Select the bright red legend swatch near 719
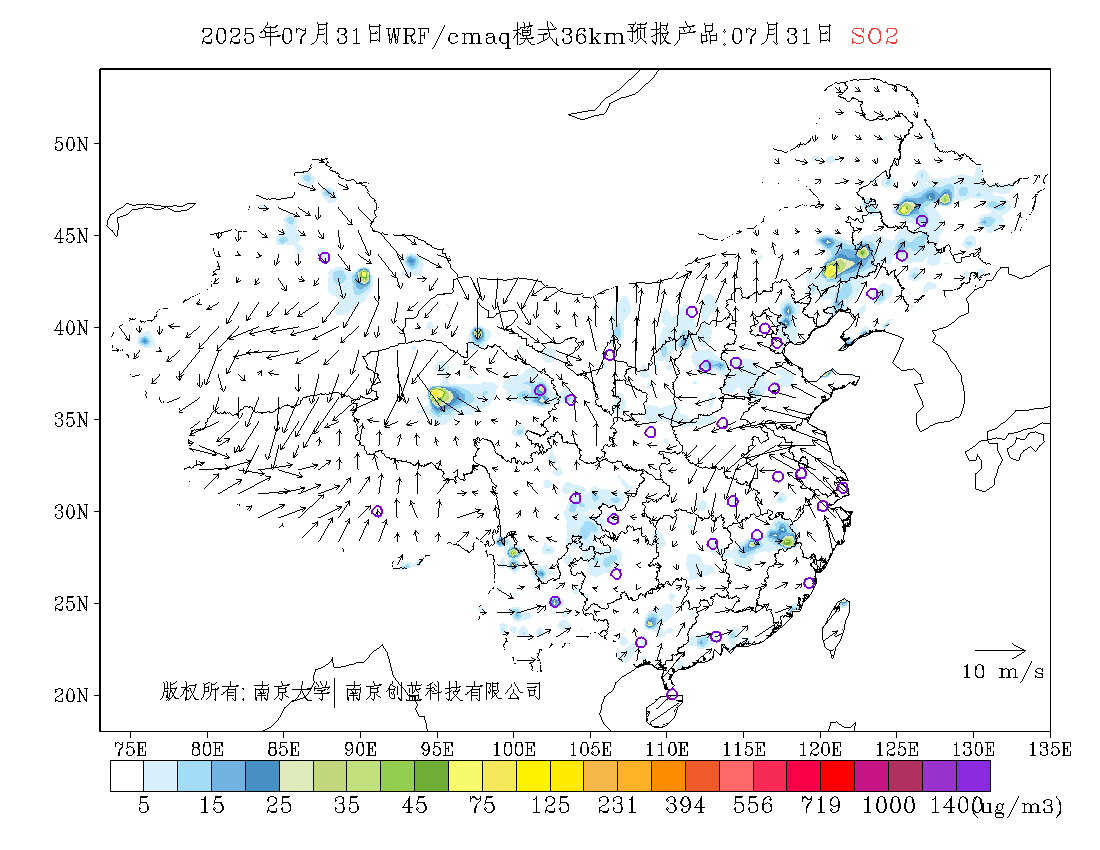Viewport: 1100px width, 850px height. [838, 776]
